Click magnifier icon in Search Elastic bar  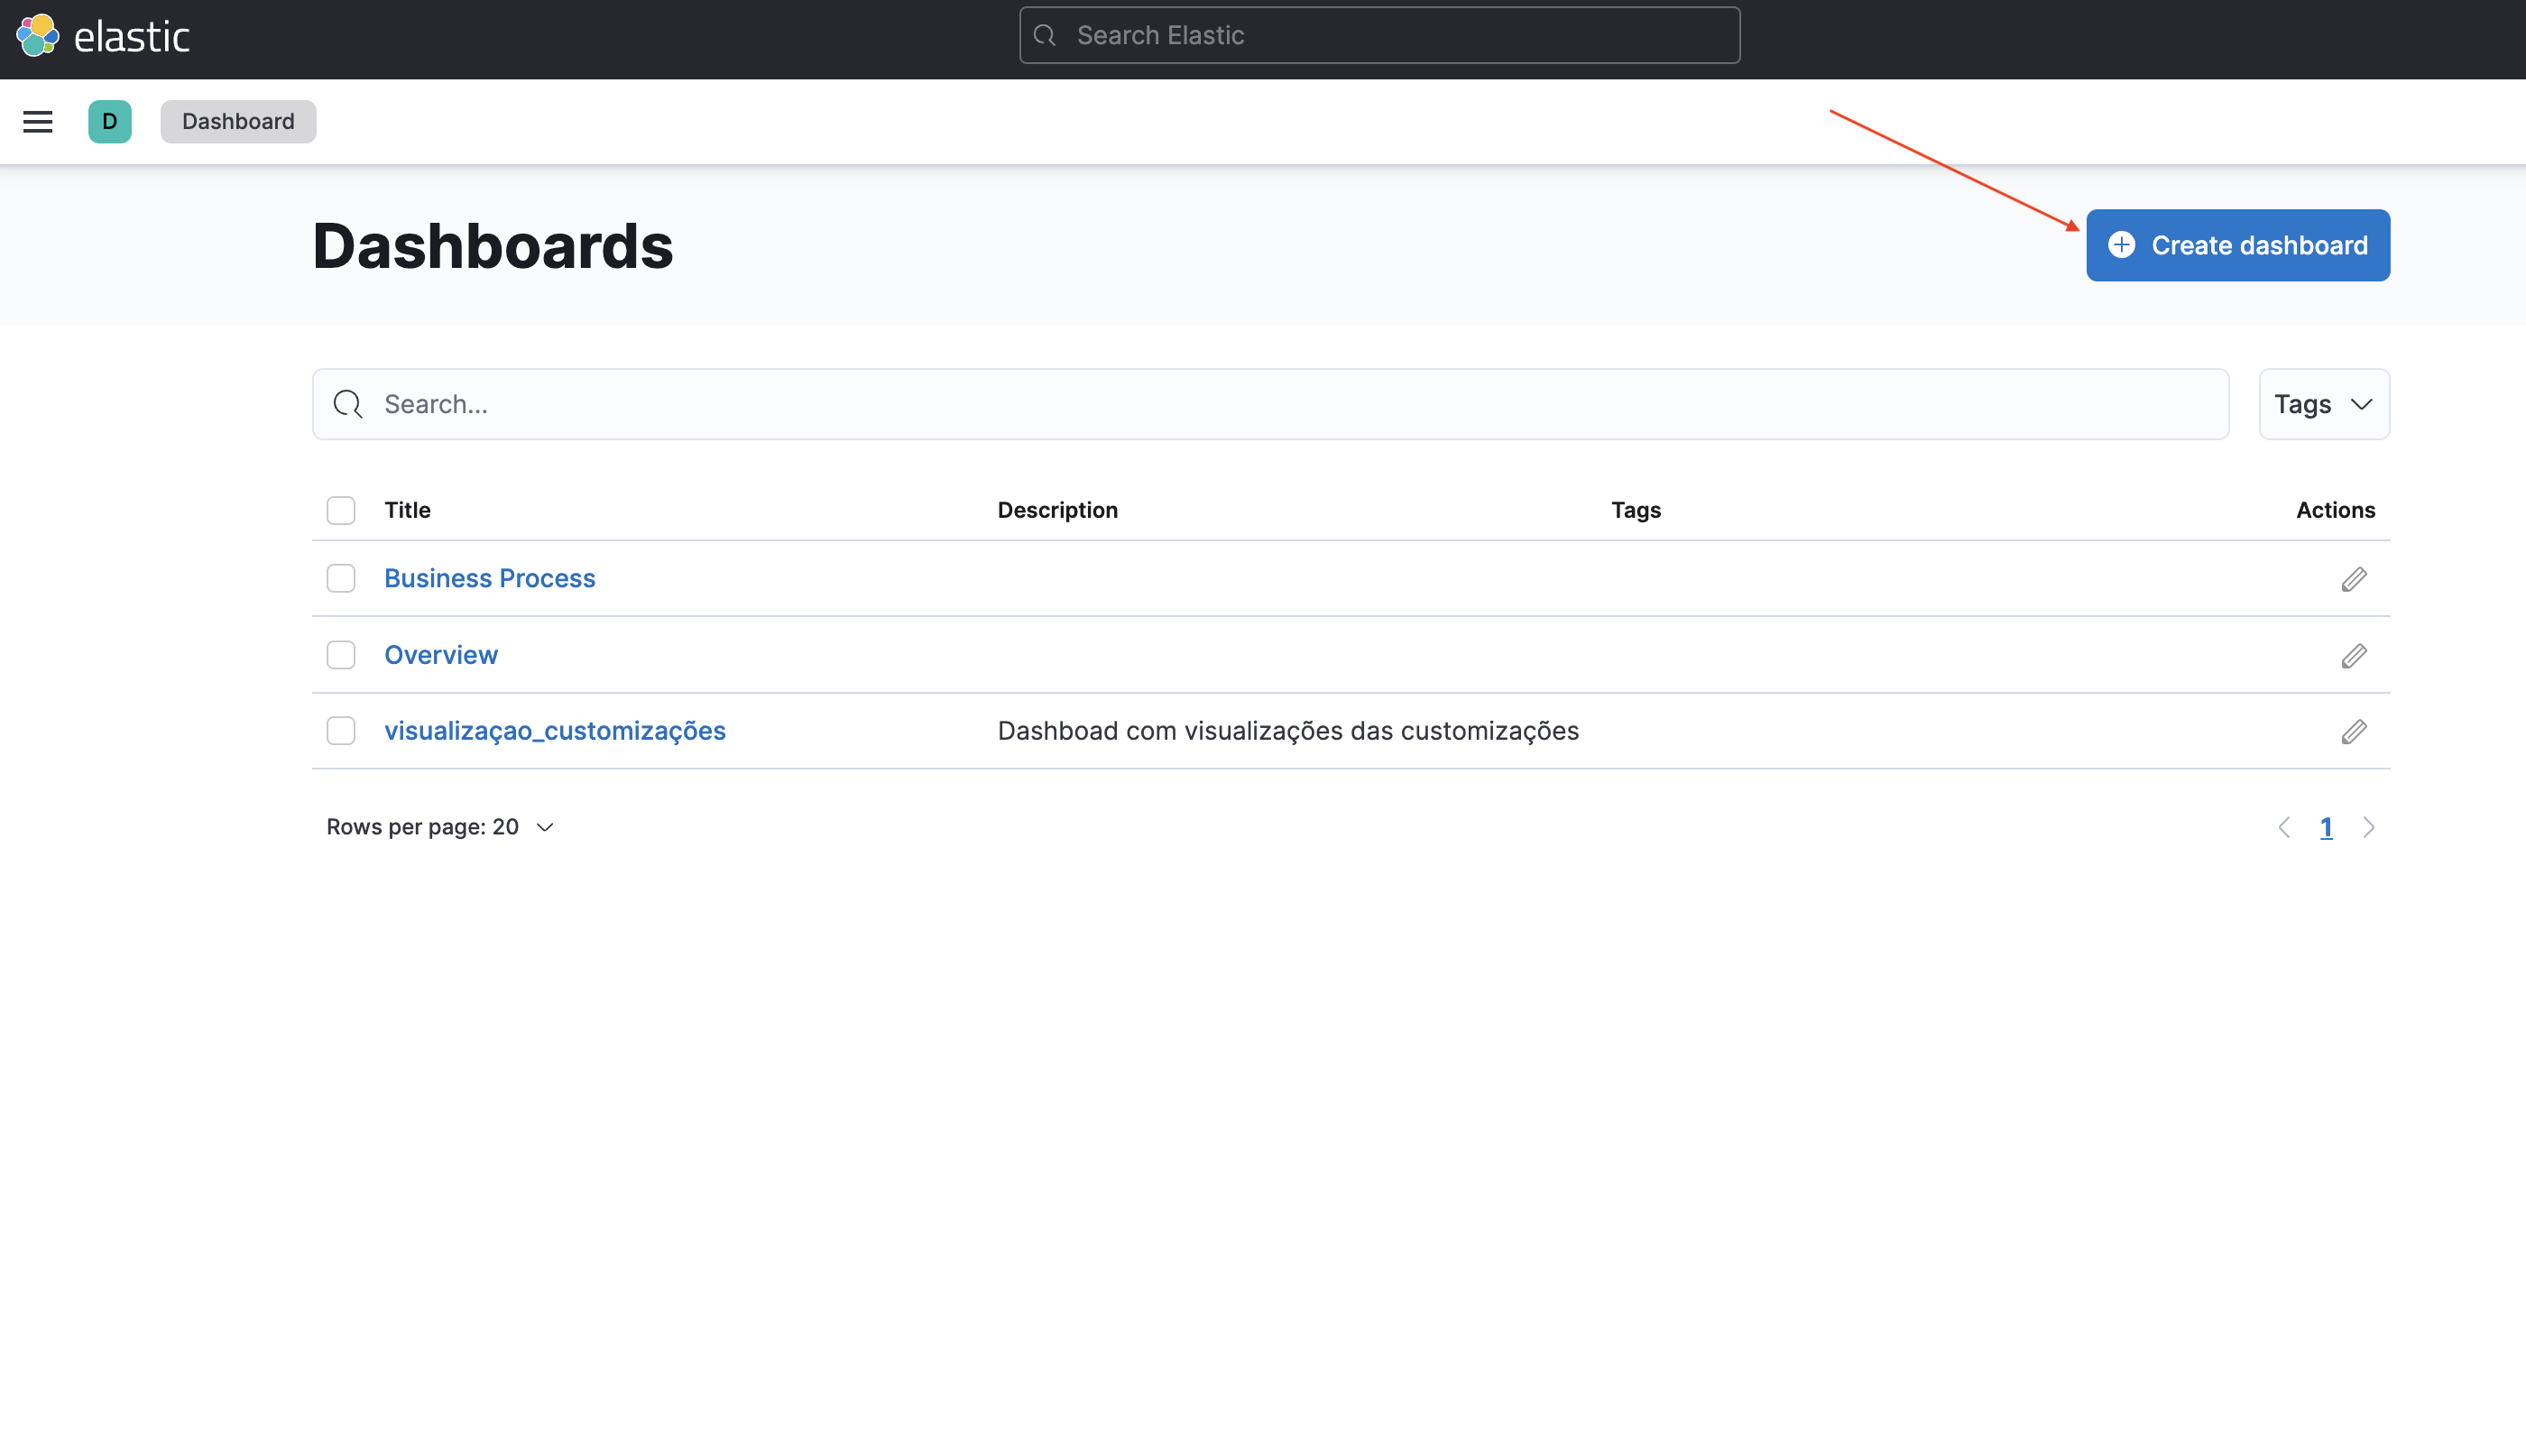[x=1045, y=36]
